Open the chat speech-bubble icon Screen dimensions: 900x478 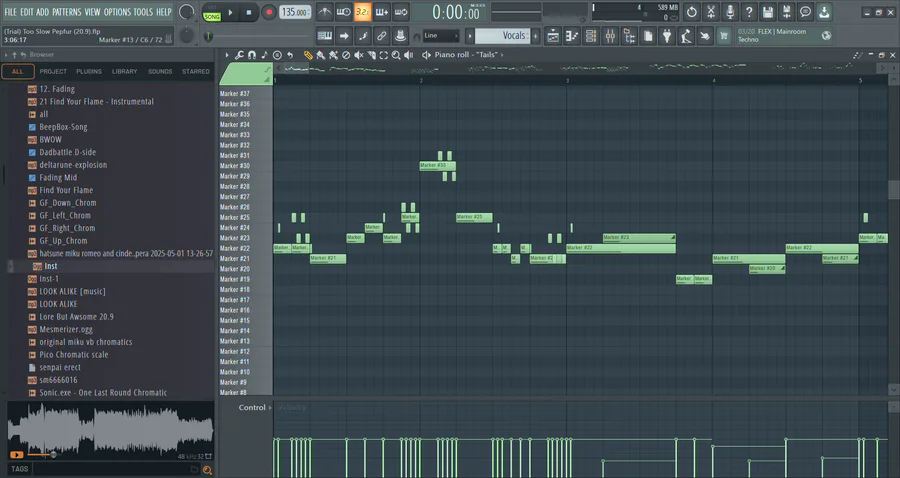click(805, 11)
